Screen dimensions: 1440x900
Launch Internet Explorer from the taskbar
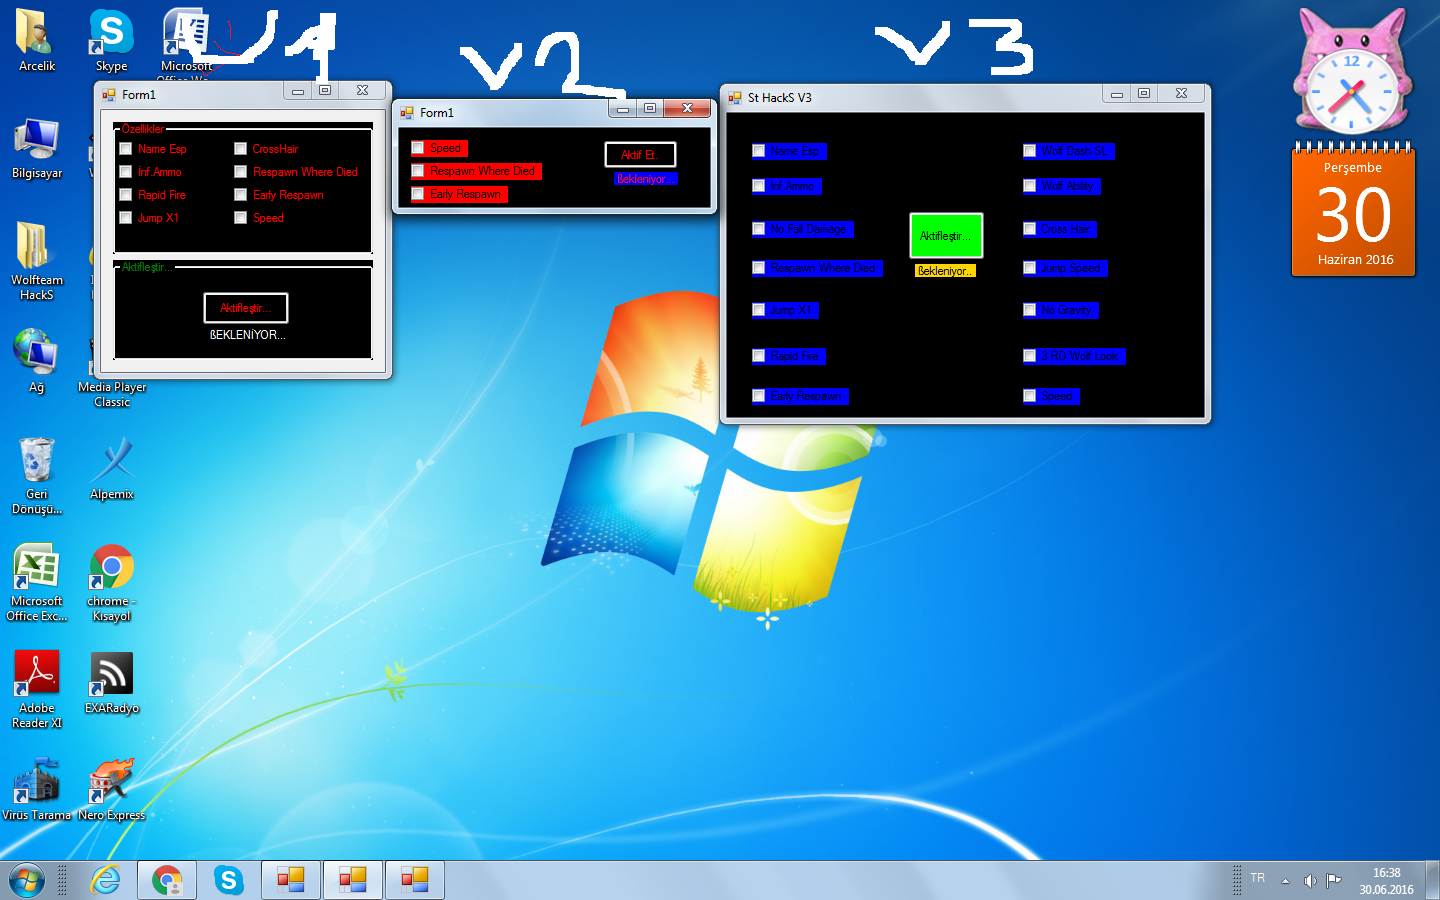pyautogui.click(x=105, y=880)
